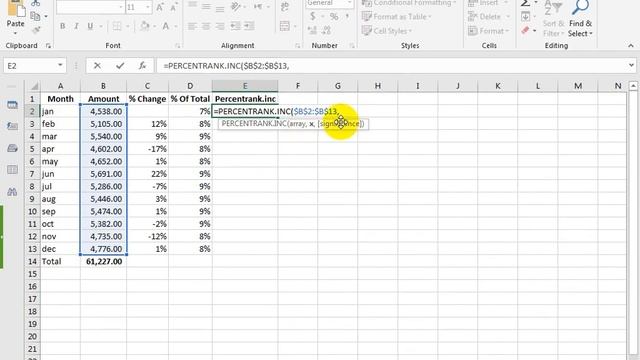Open Format as Table menu
This screenshot has width=640, height=360.
[x=397, y=17]
